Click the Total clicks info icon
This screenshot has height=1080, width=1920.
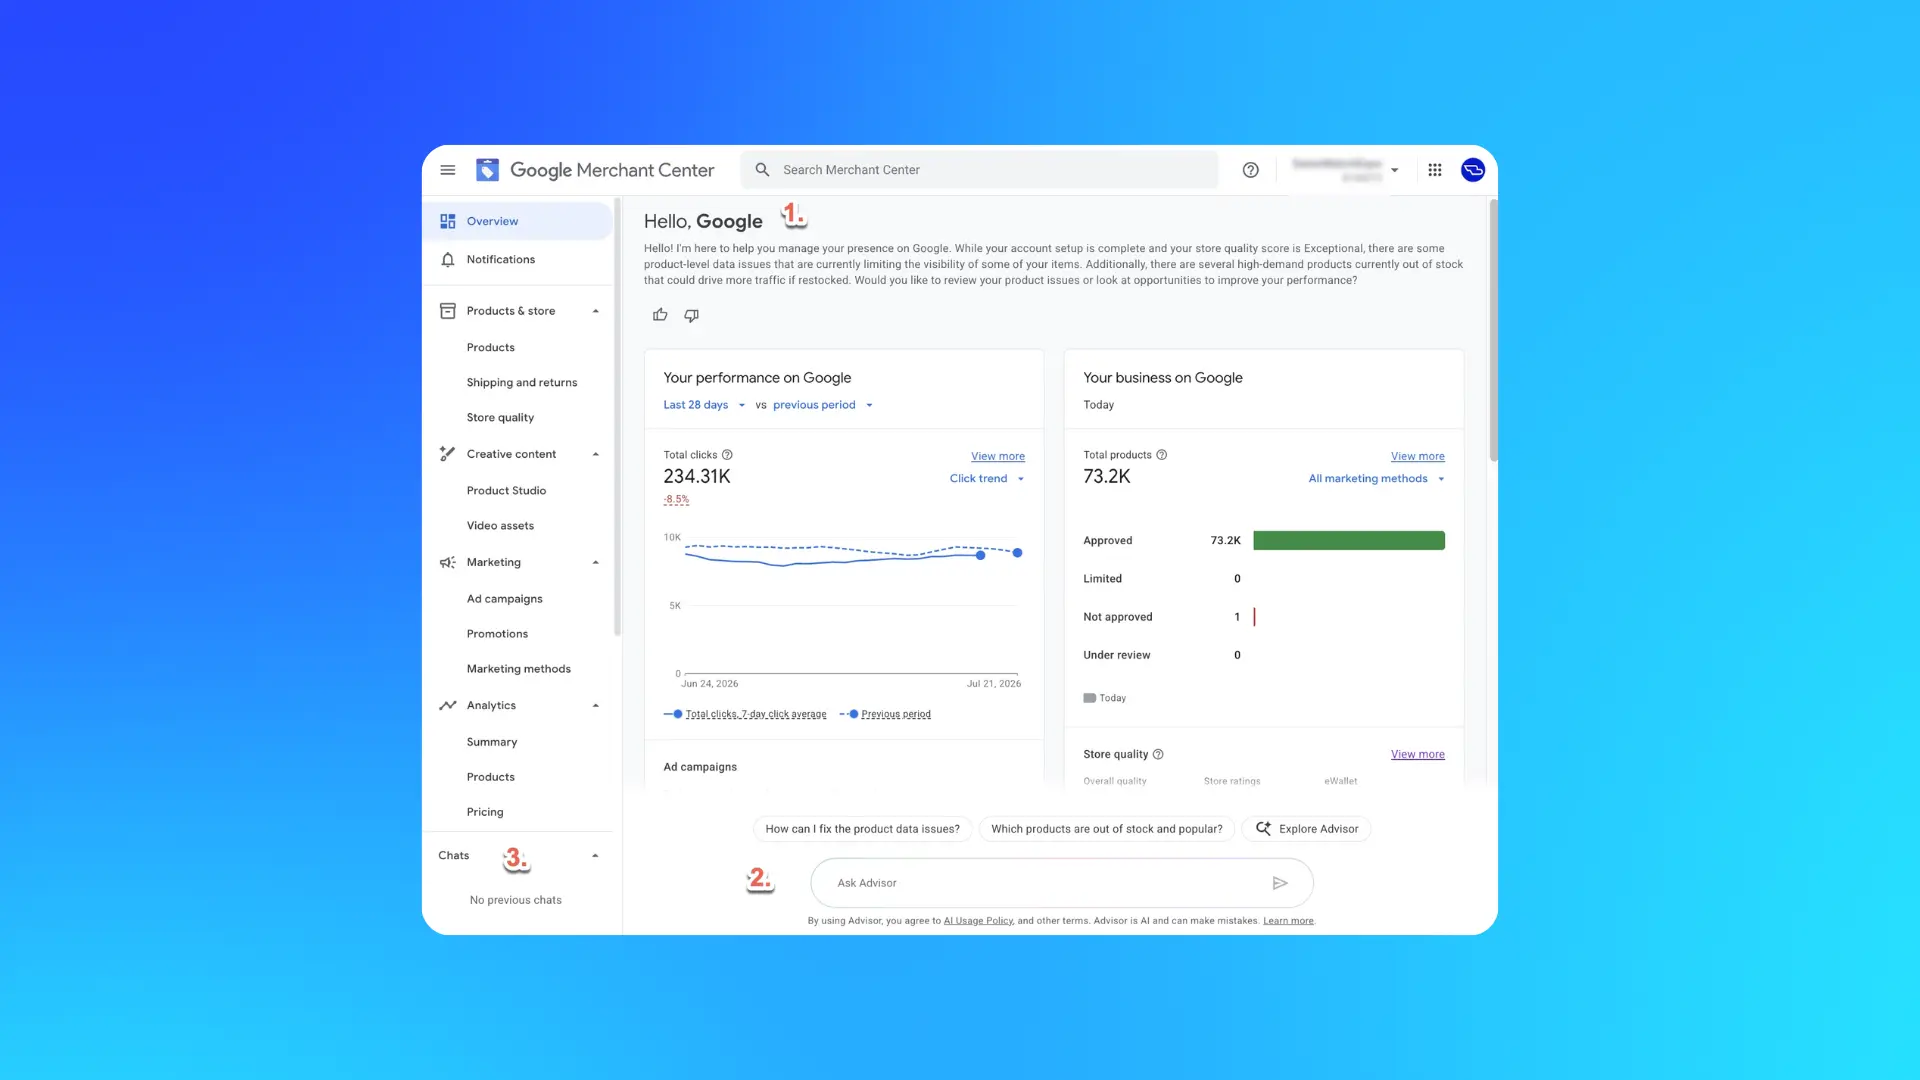tap(727, 455)
